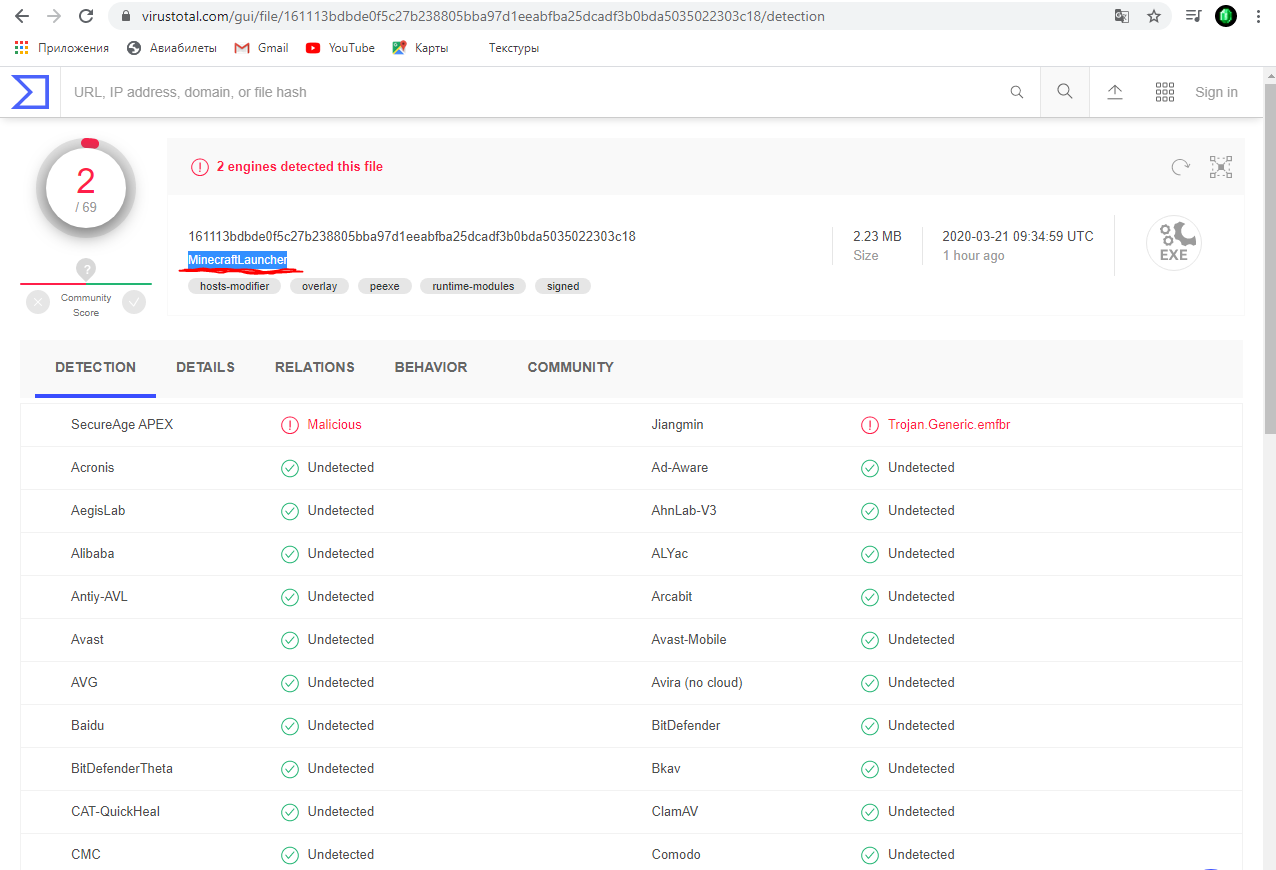Click the translate page icon
1276x870 pixels.
(1122, 16)
